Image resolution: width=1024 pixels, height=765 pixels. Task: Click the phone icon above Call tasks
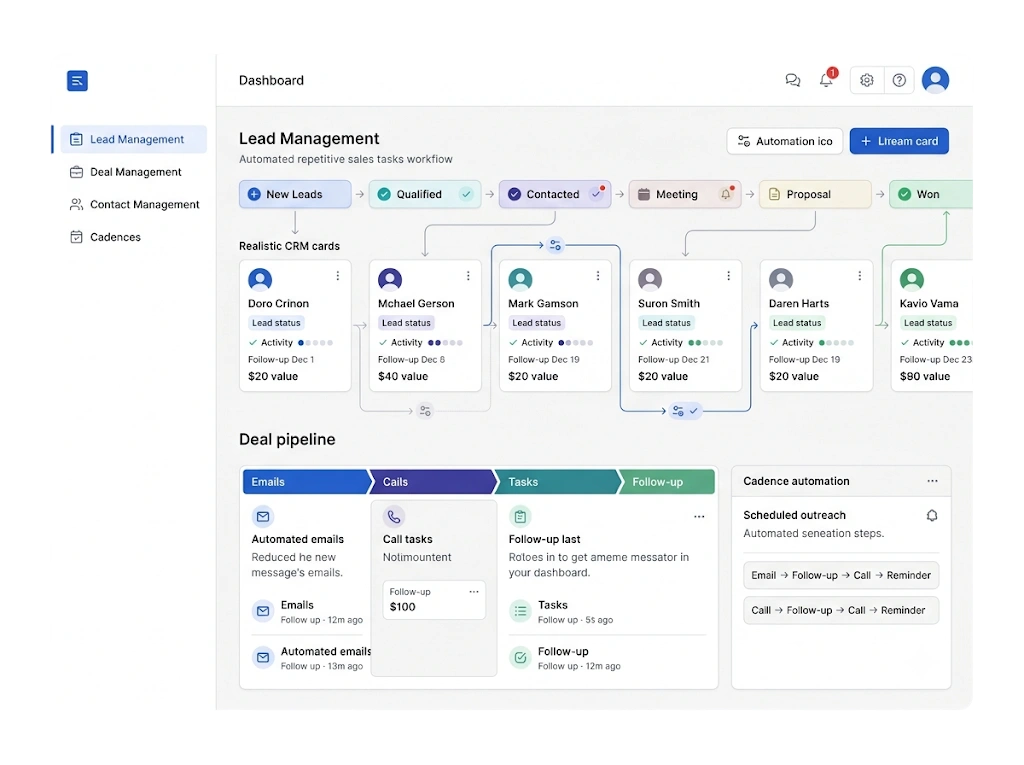point(394,517)
